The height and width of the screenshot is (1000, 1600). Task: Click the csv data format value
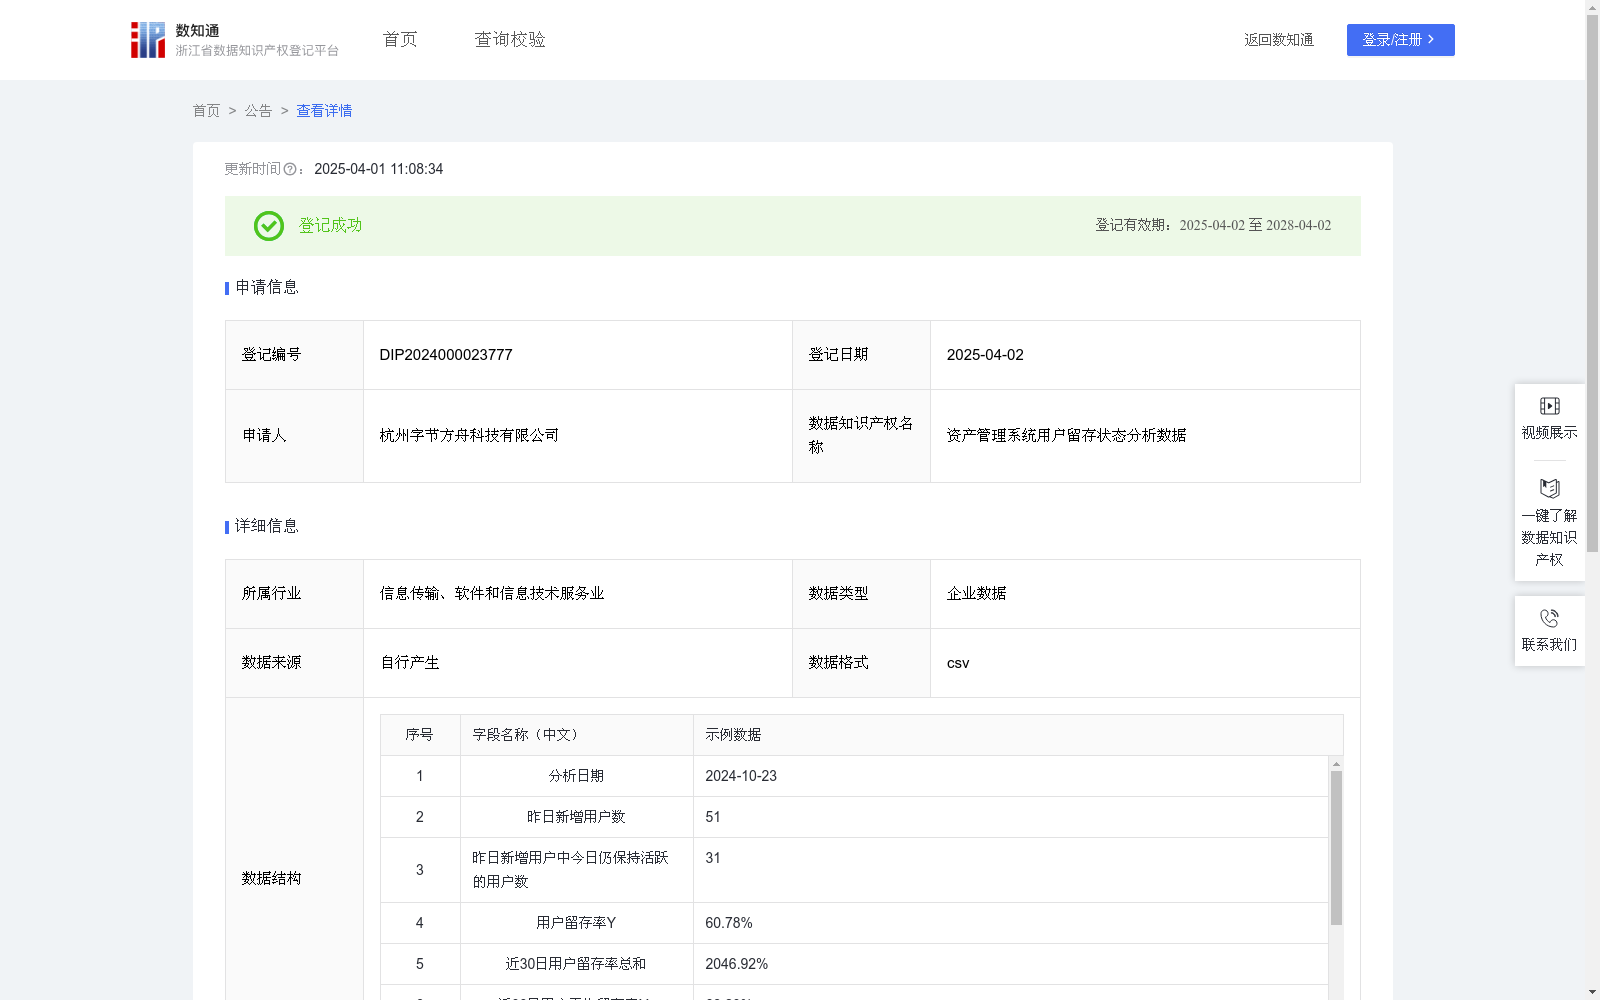[958, 663]
